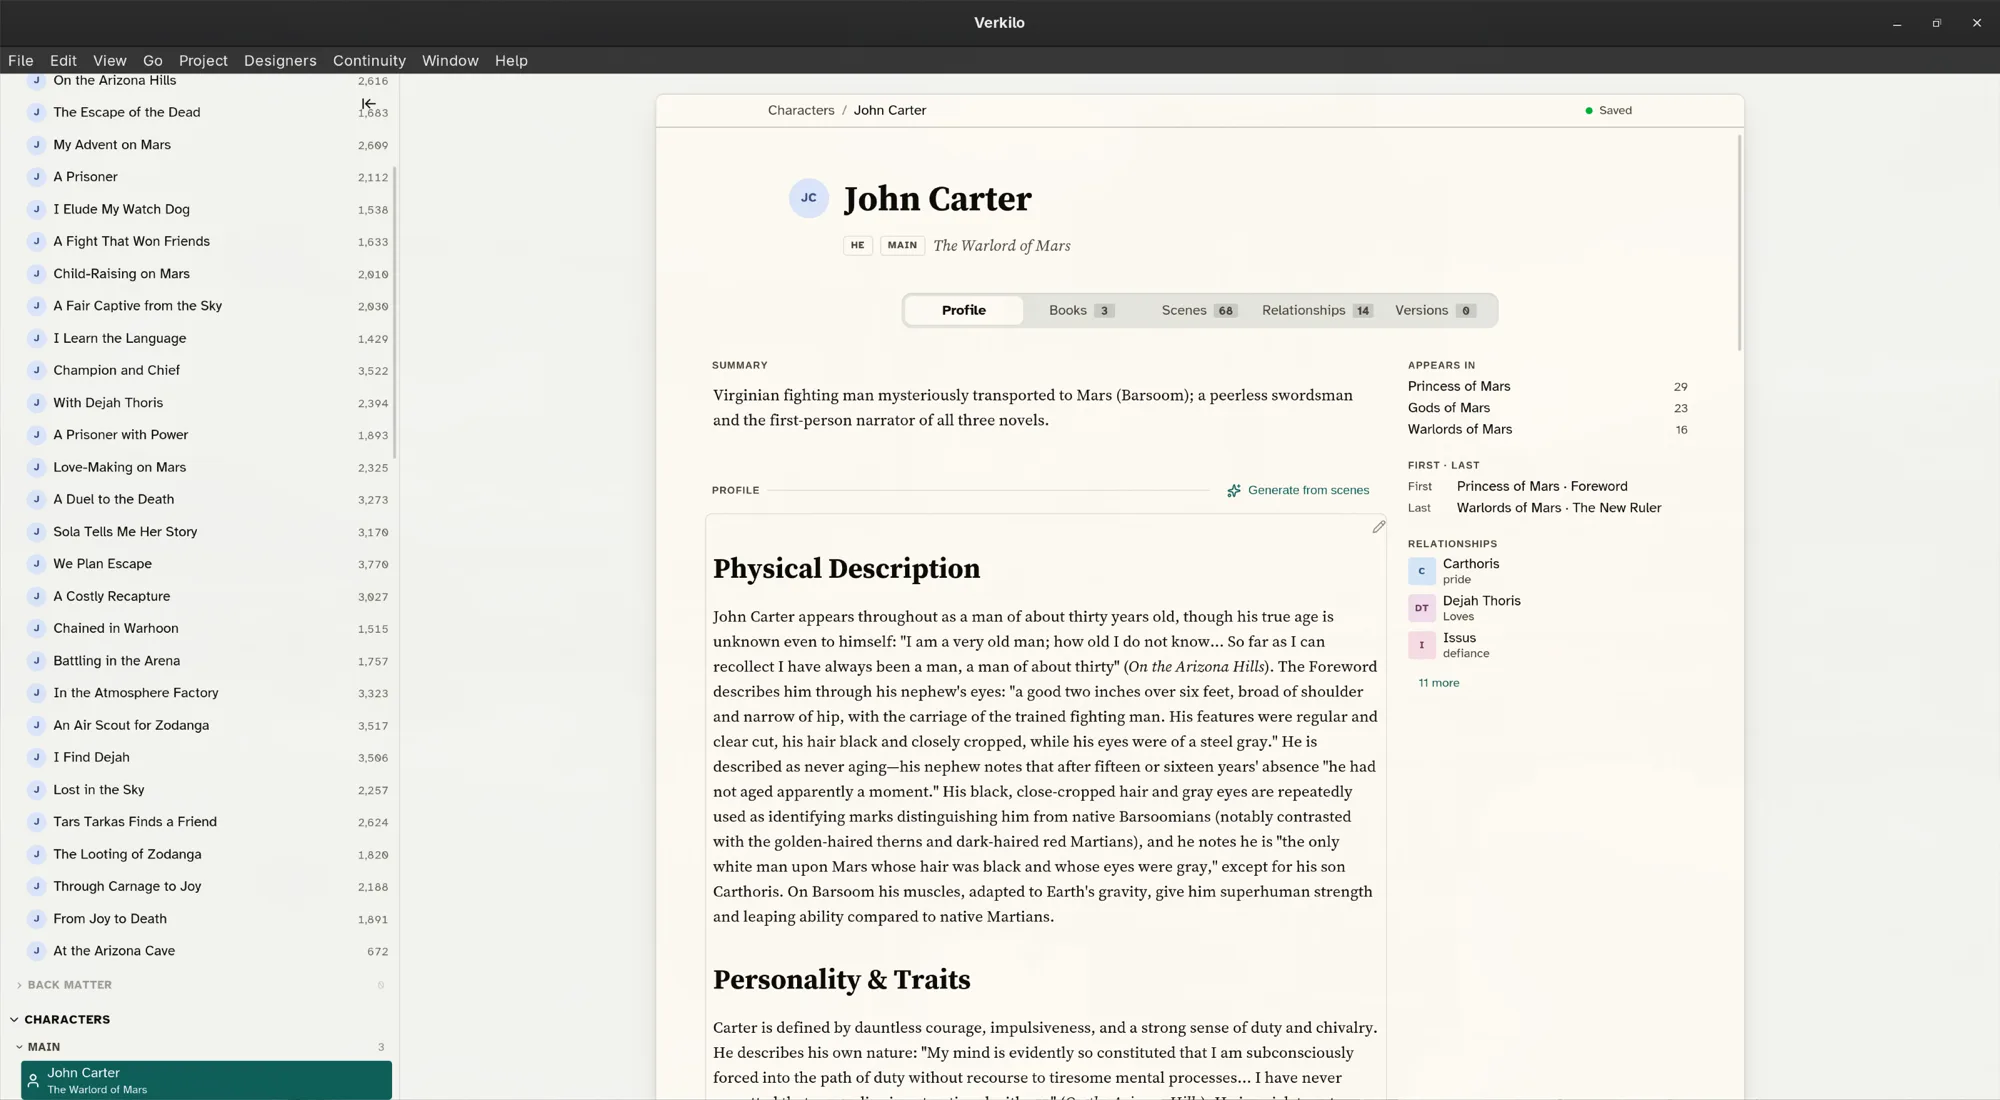This screenshot has height=1100, width=2000.
Task: Click the Dejah Thoris DT avatar
Action: pos(1421,608)
